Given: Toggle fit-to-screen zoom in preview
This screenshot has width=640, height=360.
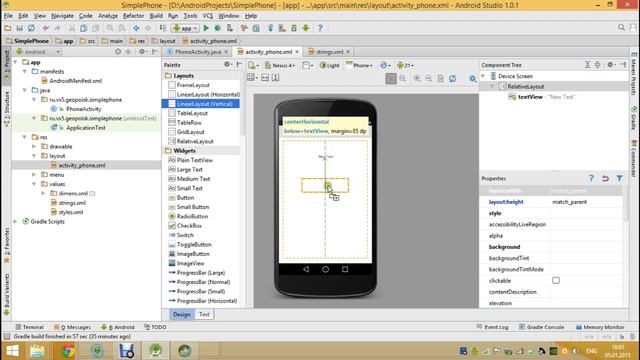Looking at the screenshot, I should pyautogui.click(x=391, y=78).
